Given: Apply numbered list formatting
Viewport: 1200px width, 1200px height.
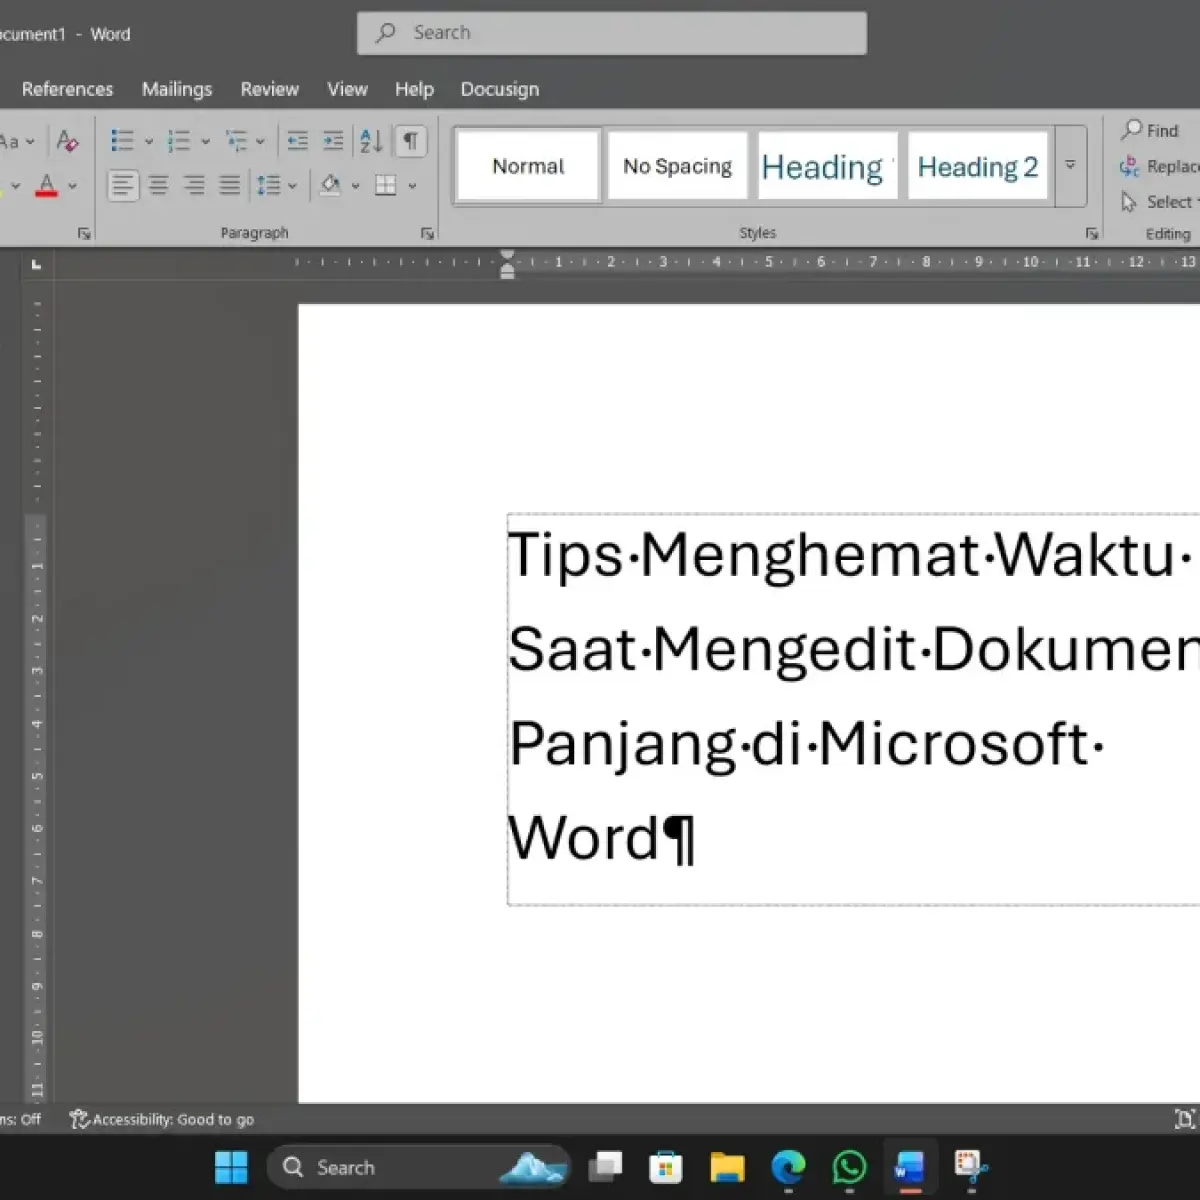Looking at the screenshot, I should coord(178,141).
